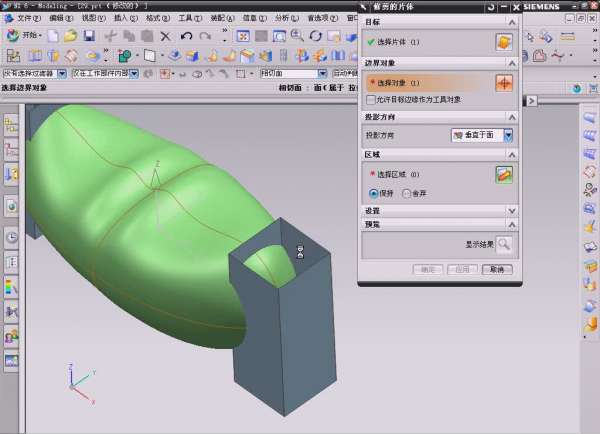Click the select sheet (选择片体) icon
The width and height of the screenshot is (600, 434).
[x=504, y=42]
